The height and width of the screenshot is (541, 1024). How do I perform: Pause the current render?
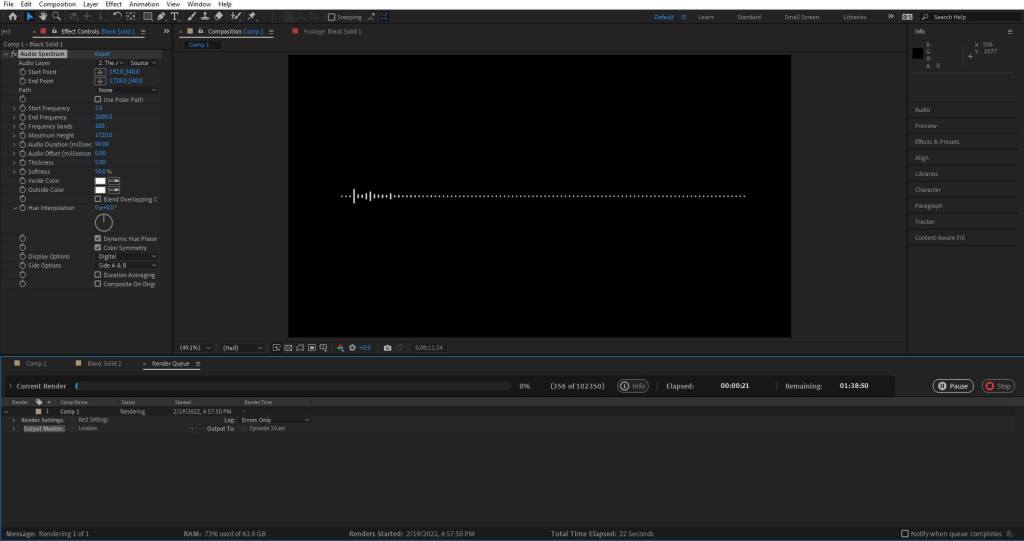click(952, 386)
